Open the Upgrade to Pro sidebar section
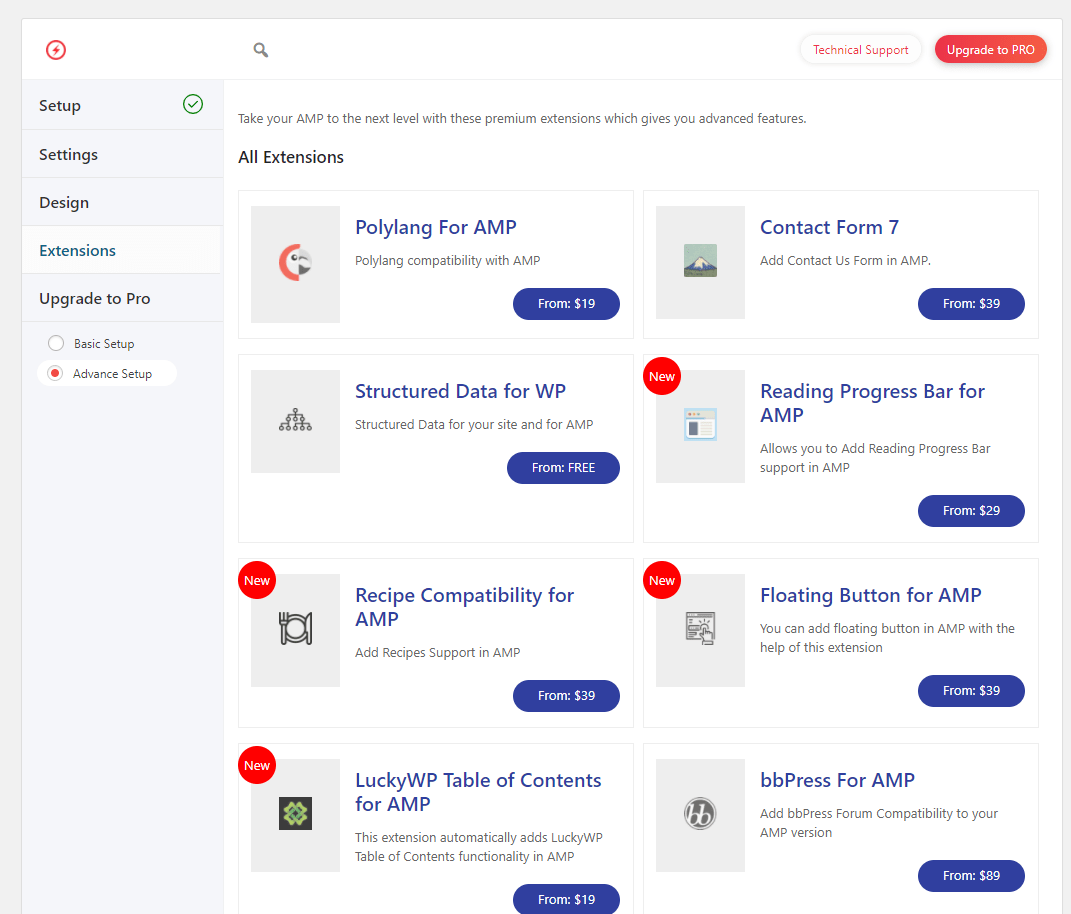The height and width of the screenshot is (914, 1071). pos(122,298)
